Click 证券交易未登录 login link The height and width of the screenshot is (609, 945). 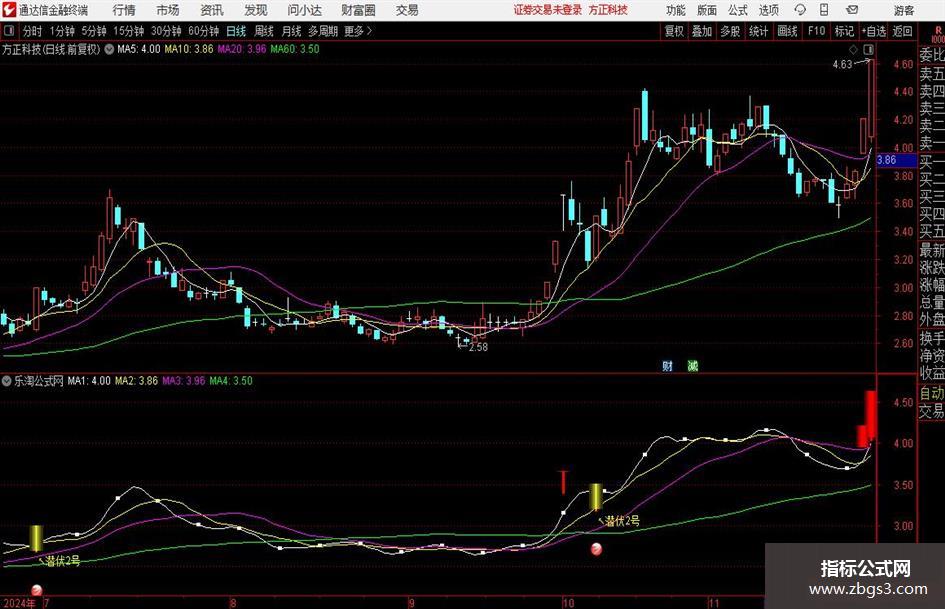(548, 10)
